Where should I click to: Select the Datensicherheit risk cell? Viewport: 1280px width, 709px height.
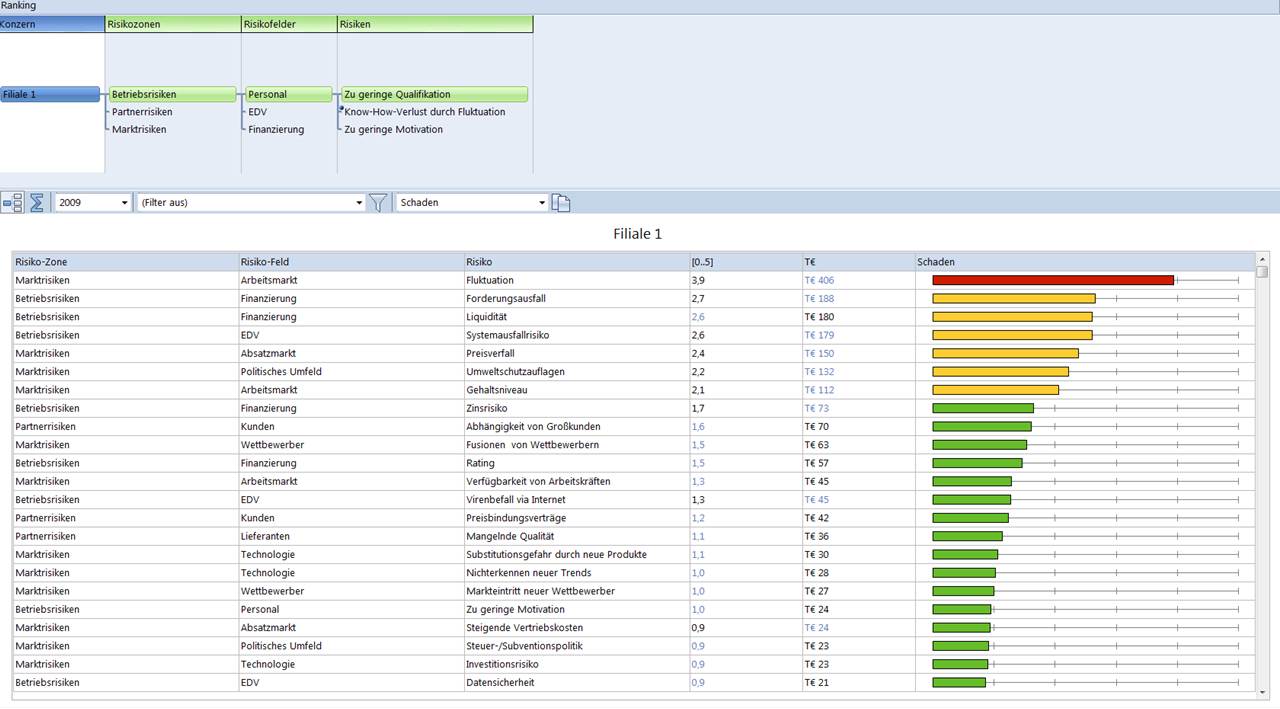pos(576,682)
